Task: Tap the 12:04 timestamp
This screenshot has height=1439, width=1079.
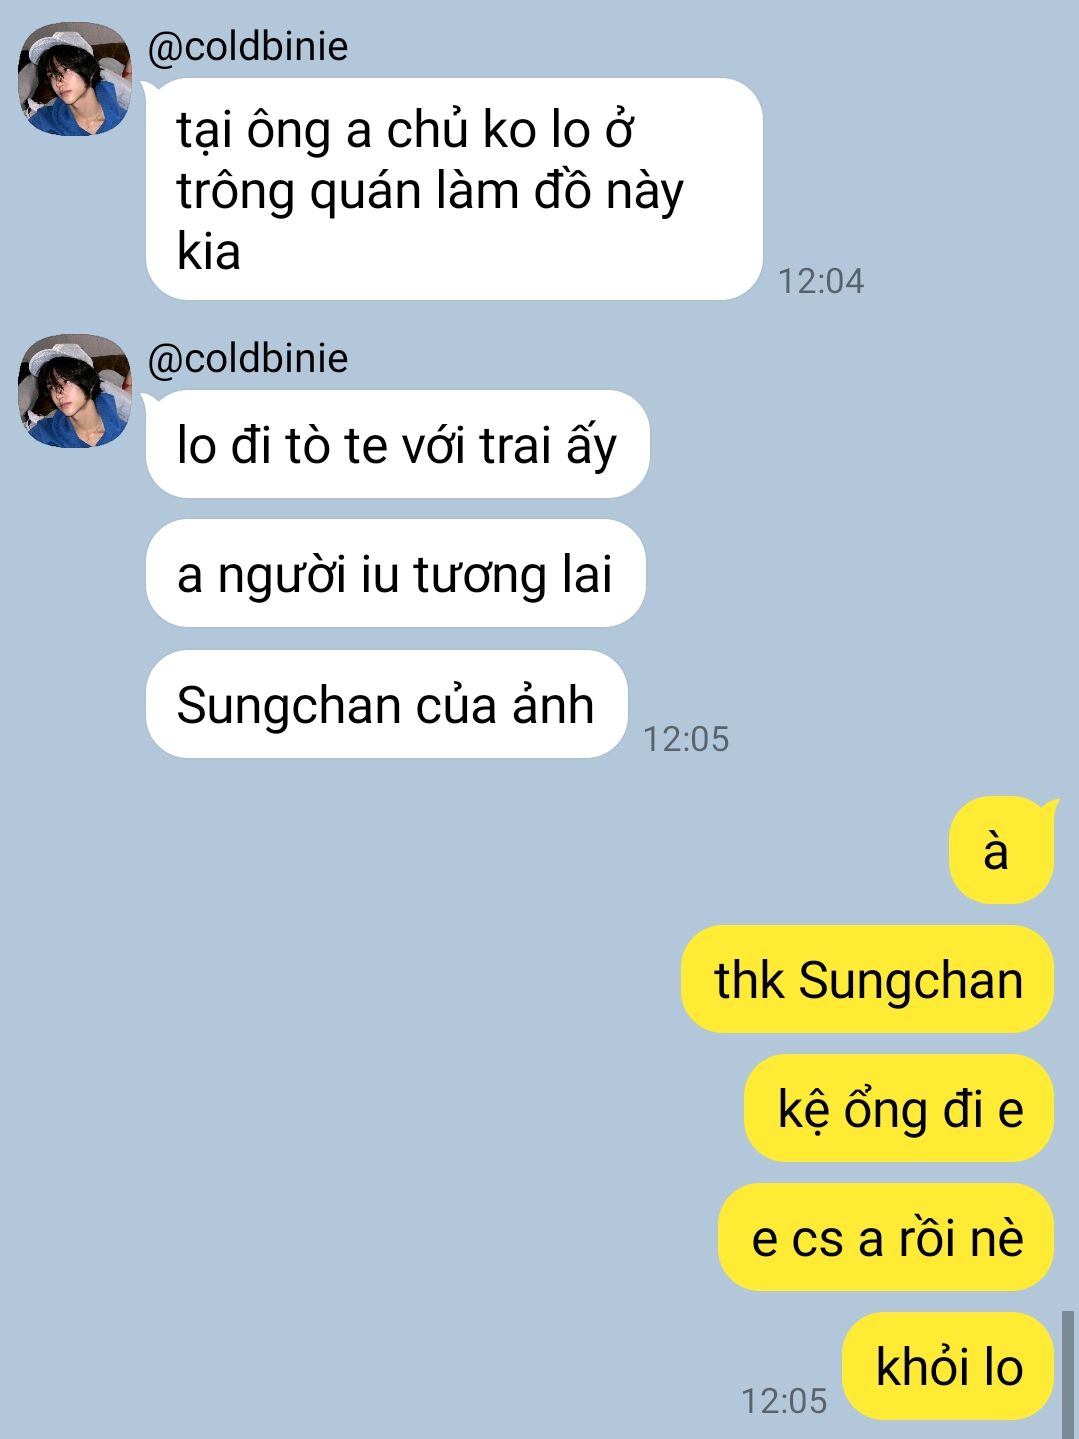Action: coord(821,281)
